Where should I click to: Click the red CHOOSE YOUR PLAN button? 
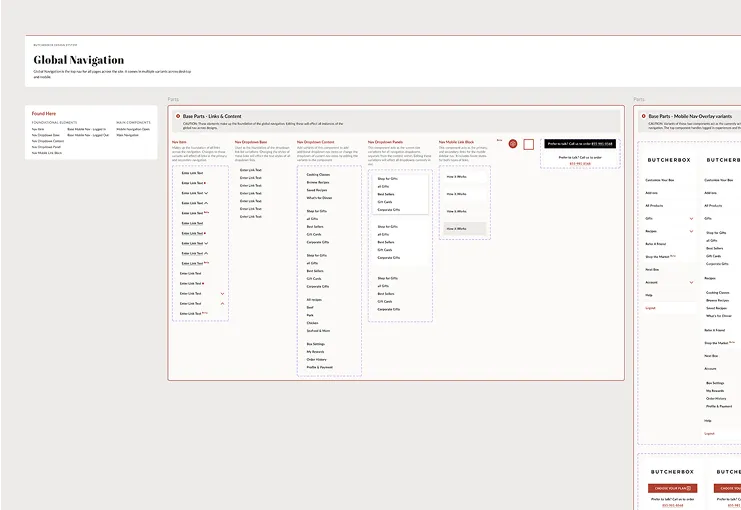672,488
